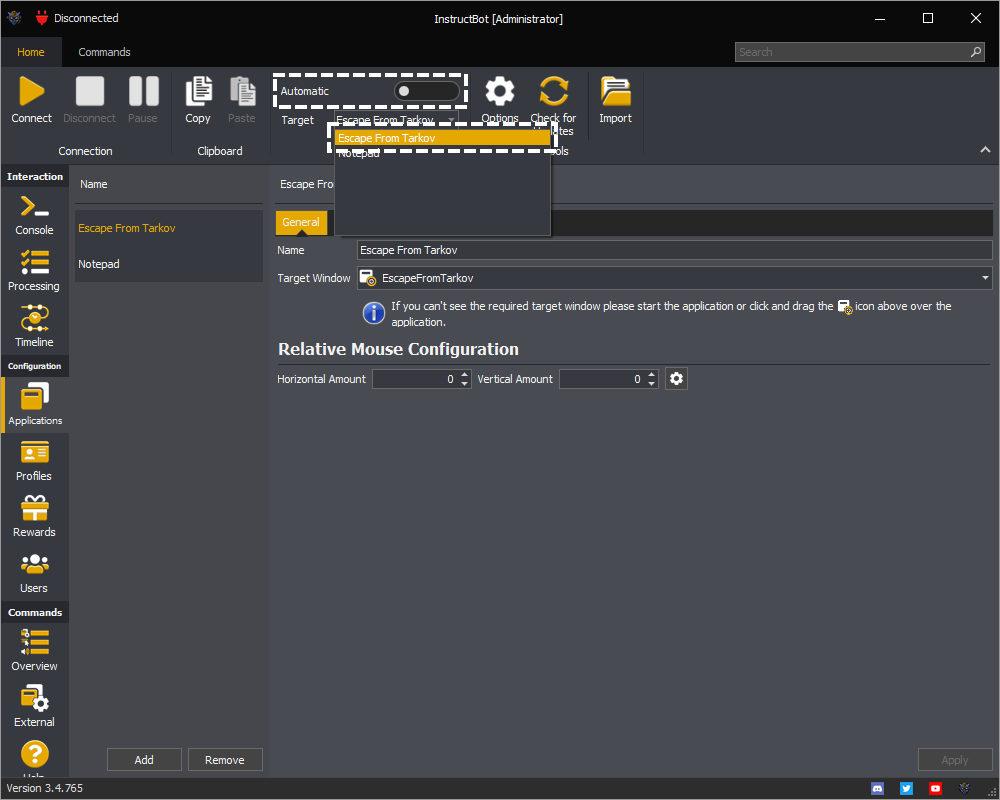Click the Name column header
This screenshot has width=1000, height=800.
(94, 184)
